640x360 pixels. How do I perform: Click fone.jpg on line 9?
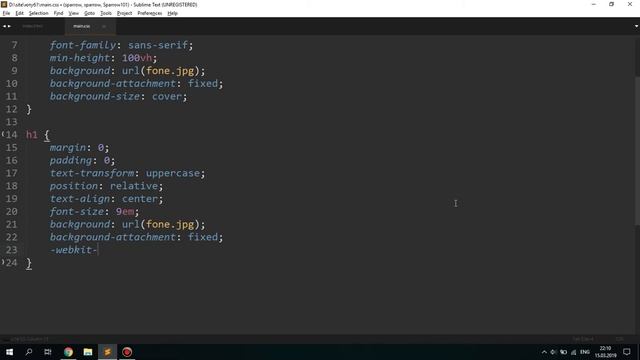click(x=170, y=71)
